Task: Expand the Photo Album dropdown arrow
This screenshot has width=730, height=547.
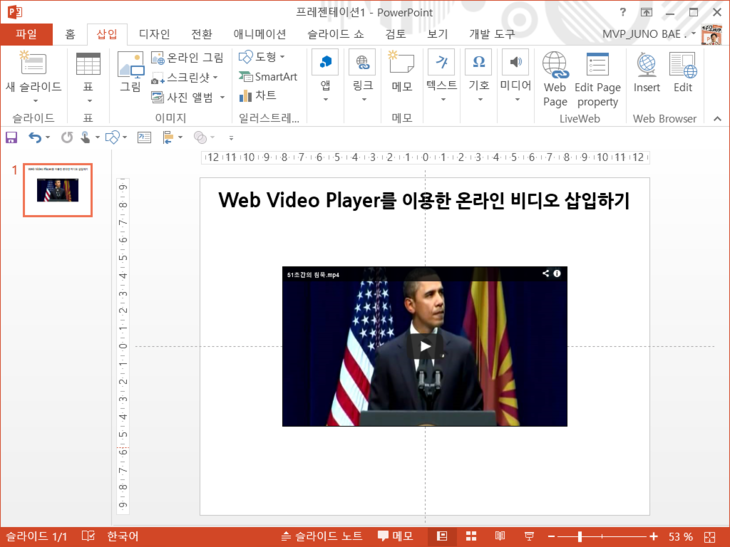Action: (x=222, y=97)
